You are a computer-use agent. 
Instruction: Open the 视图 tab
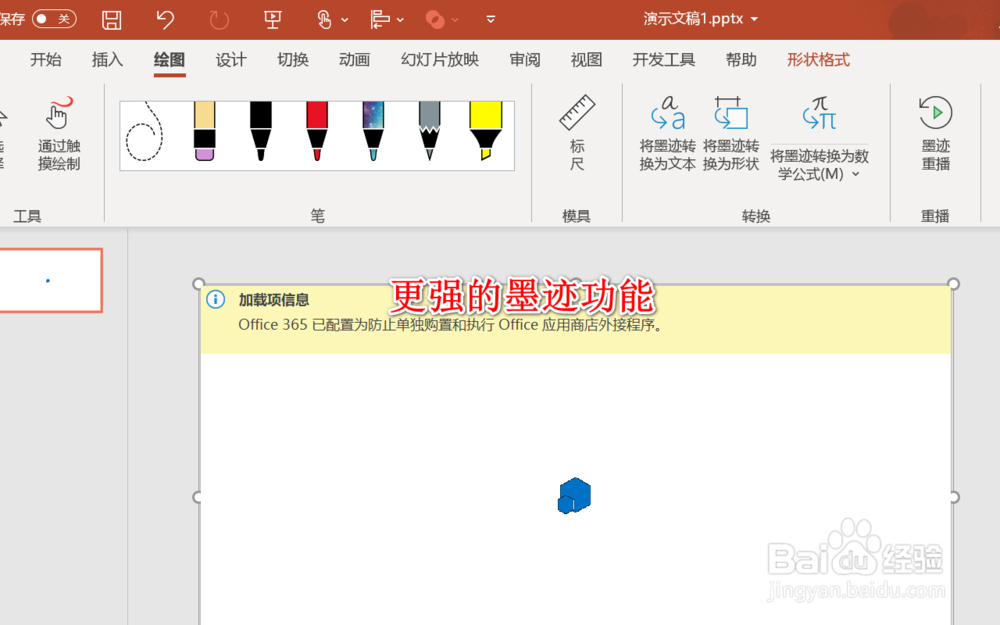pos(586,60)
